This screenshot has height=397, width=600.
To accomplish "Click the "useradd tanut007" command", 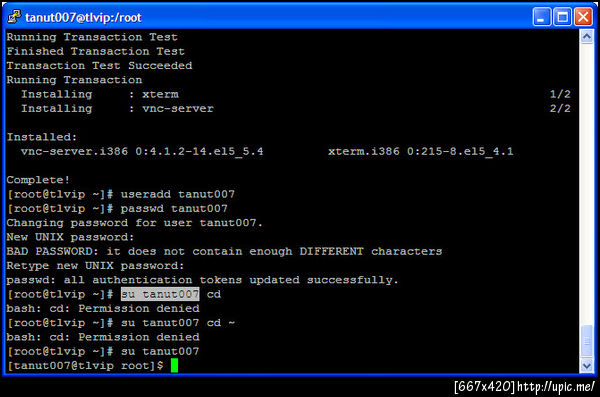I will click(178, 194).
